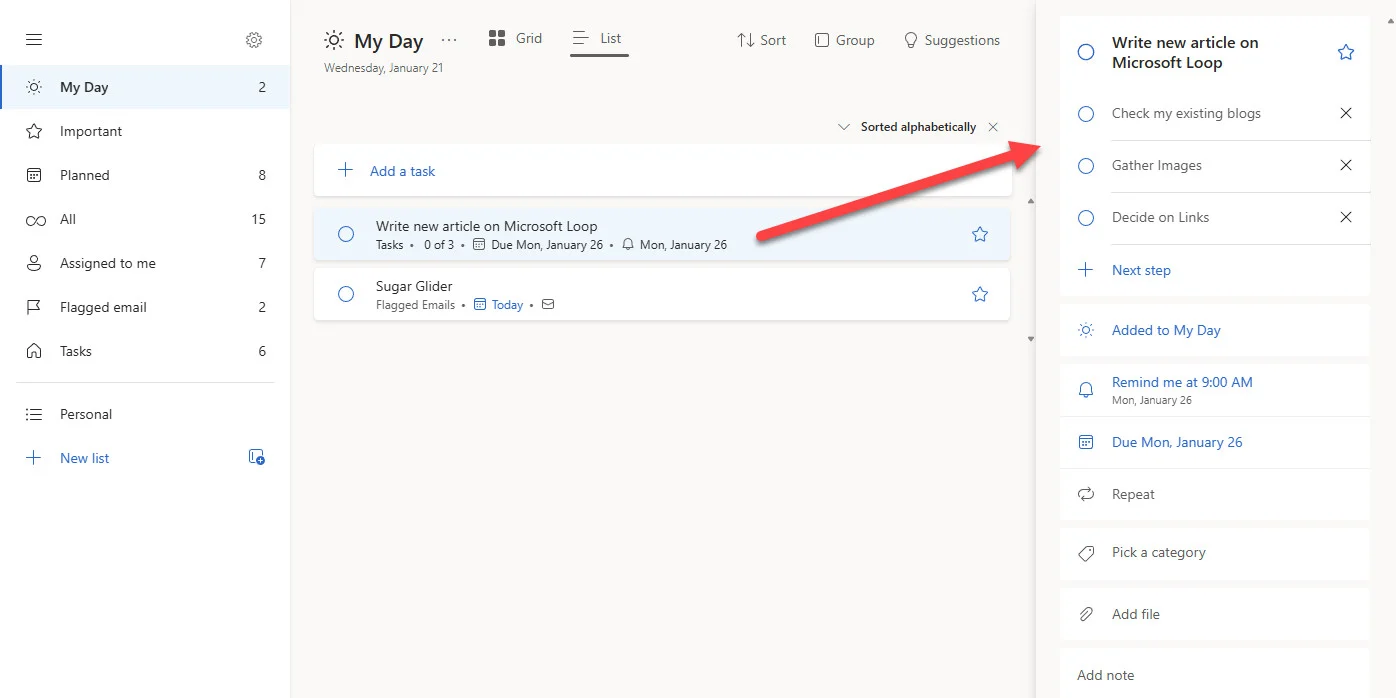The height and width of the screenshot is (698, 1396).
Task: Click the My Day heading title
Action: pyautogui.click(x=388, y=41)
